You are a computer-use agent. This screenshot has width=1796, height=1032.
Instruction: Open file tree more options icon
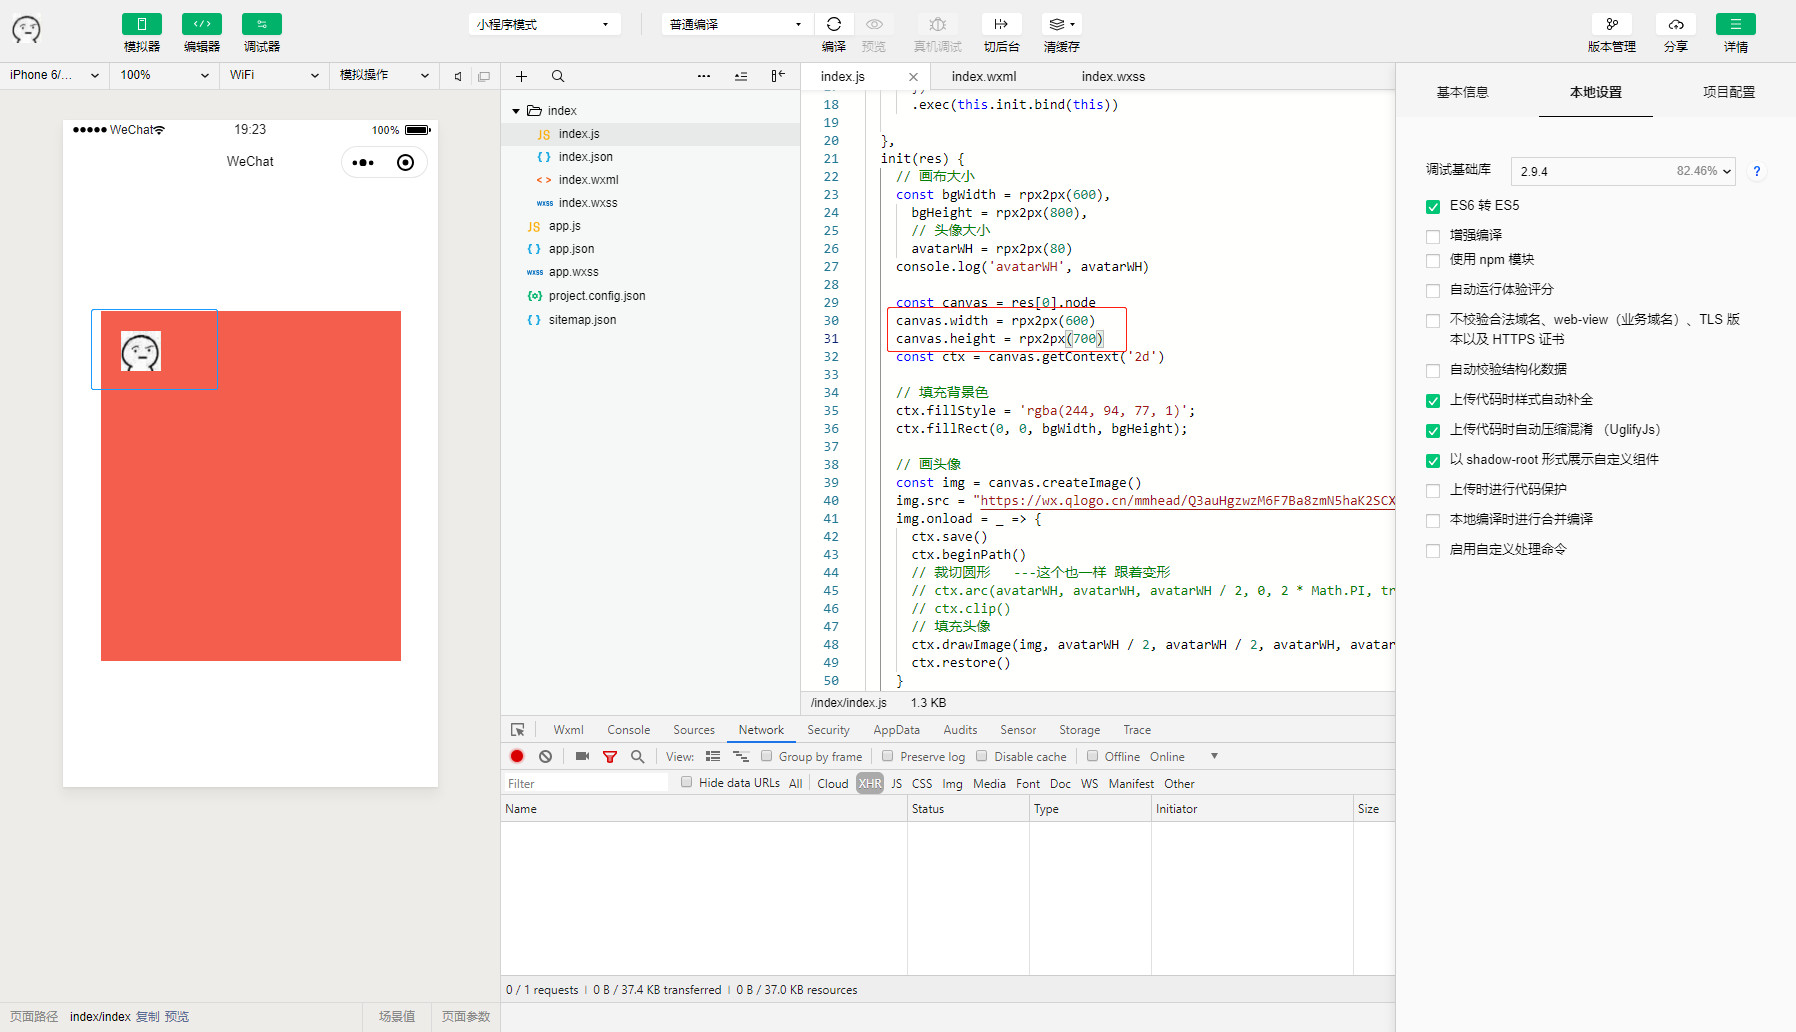704,76
